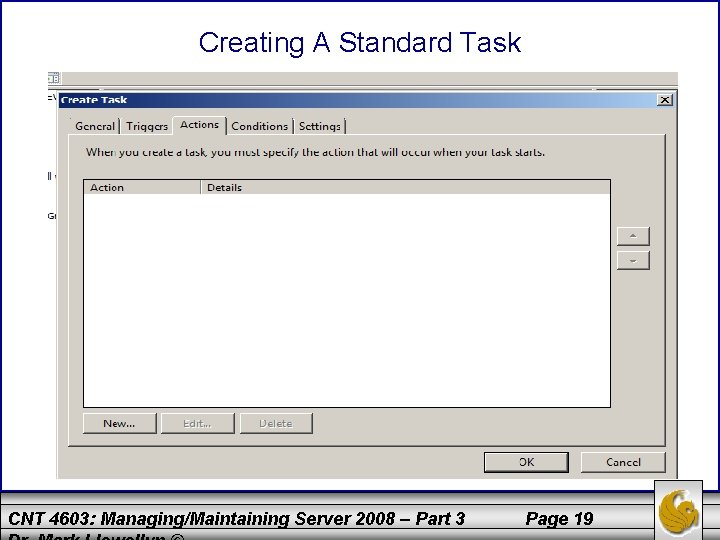The height and width of the screenshot is (540, 720).
Task: Move action up with up-arrow button
Action: [633, 236]
